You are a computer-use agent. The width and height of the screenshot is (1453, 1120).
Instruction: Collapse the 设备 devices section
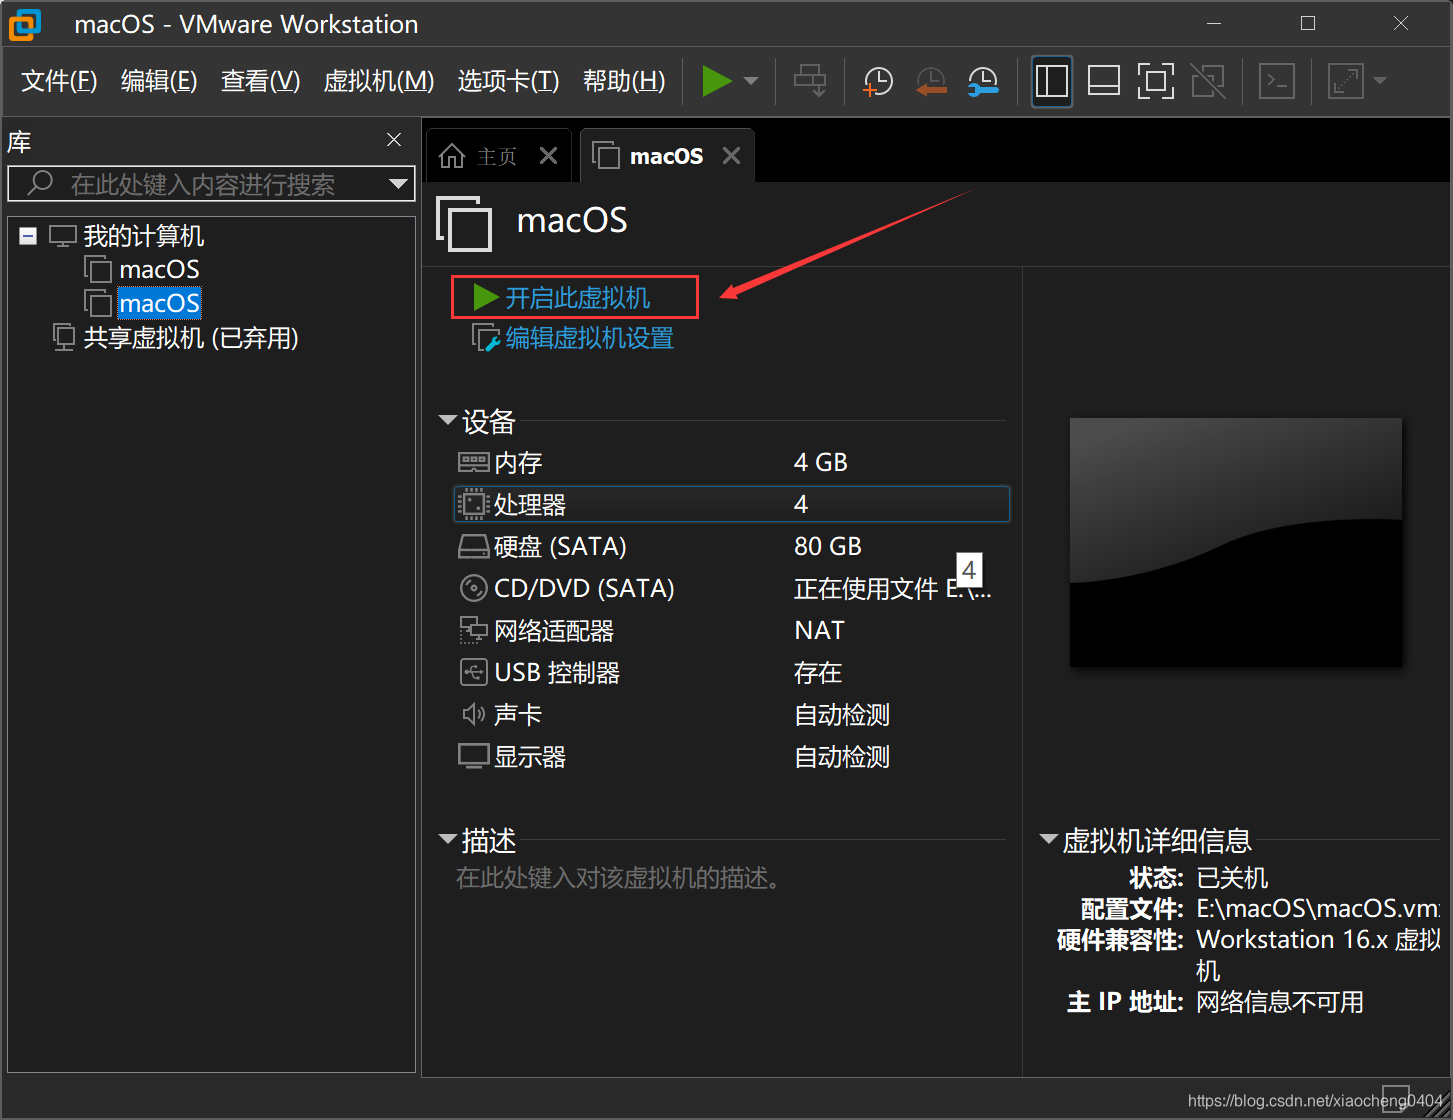[448, 421]
